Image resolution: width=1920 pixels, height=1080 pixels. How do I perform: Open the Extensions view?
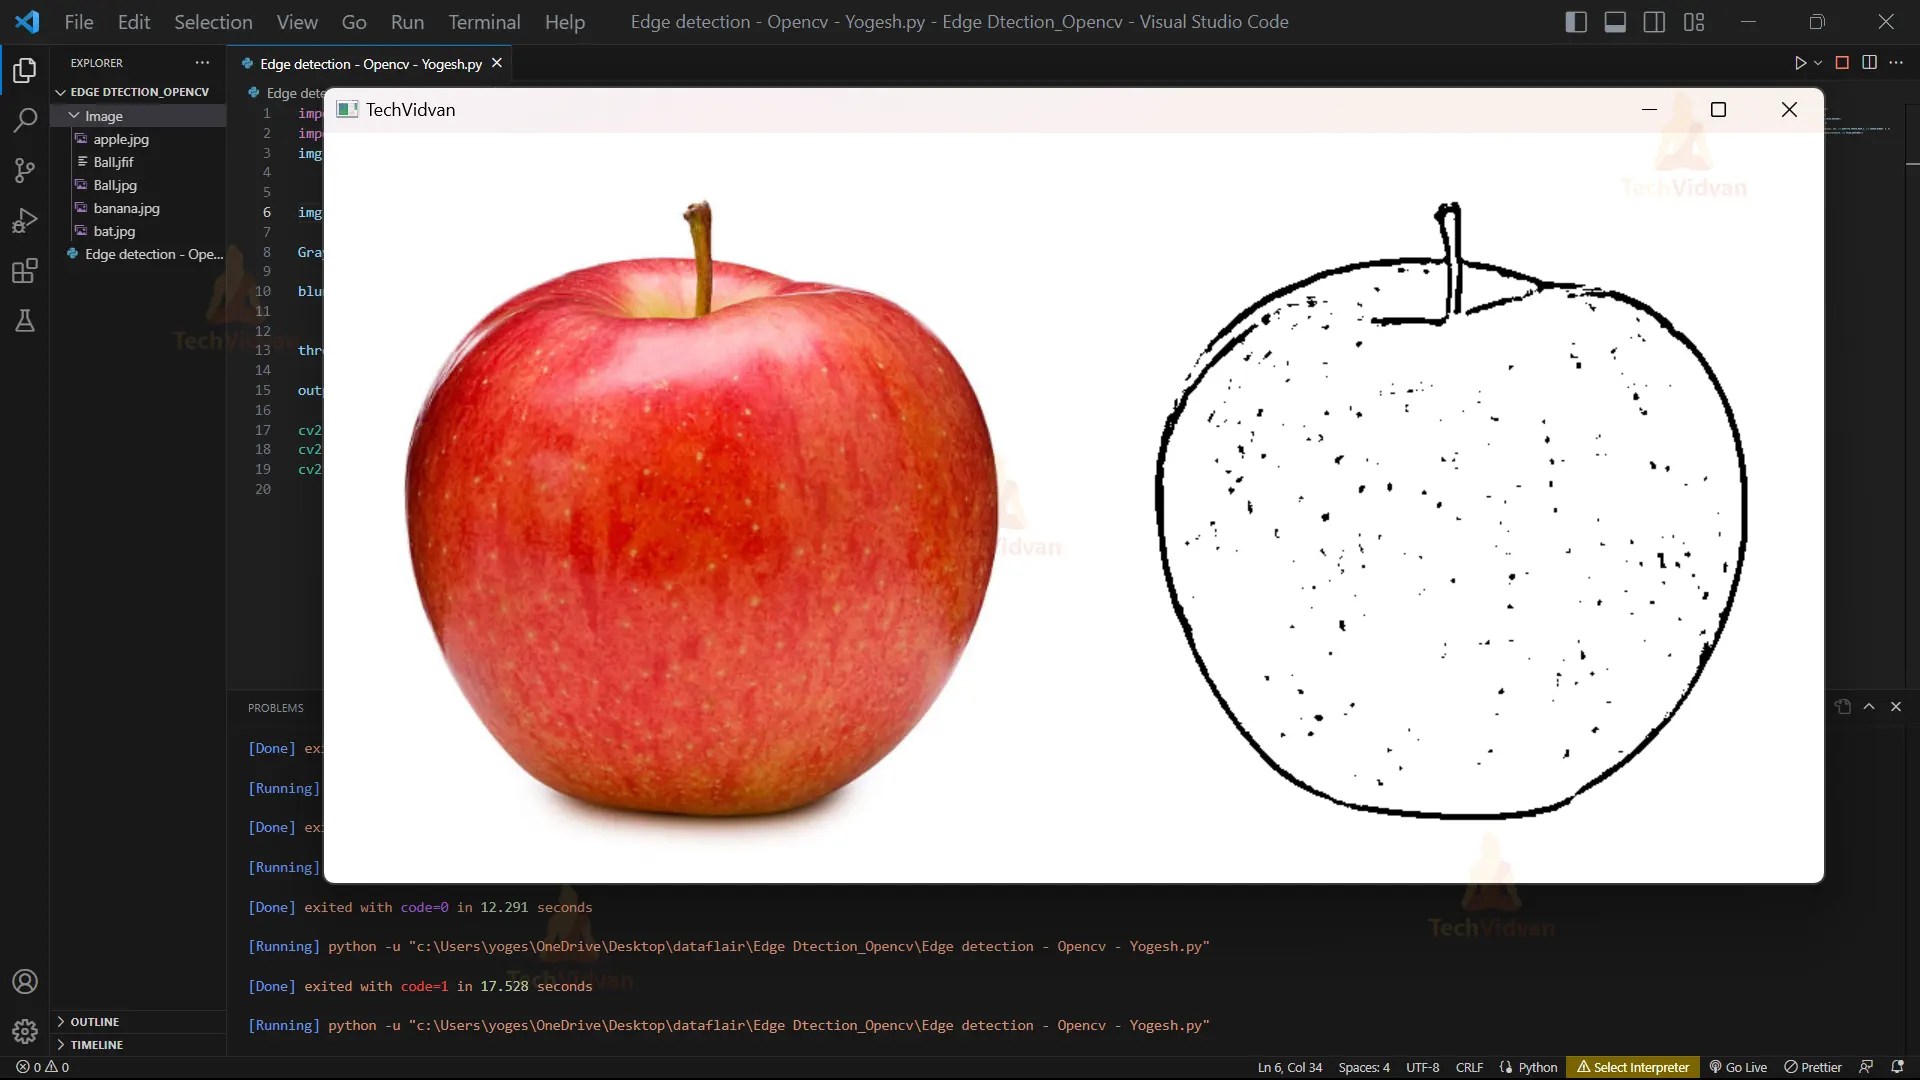click(x=24, y=270)
